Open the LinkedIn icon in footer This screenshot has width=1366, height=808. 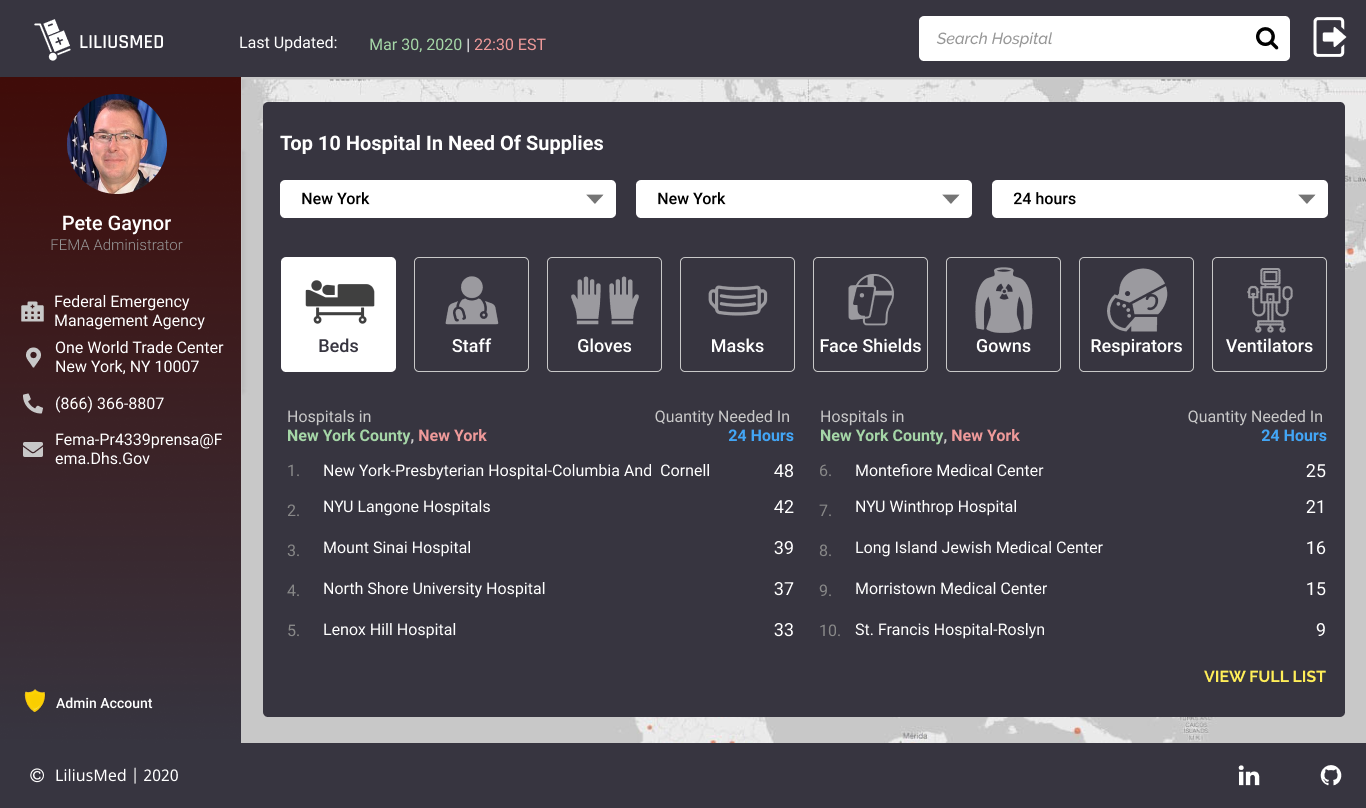(x=1249, y=775)
